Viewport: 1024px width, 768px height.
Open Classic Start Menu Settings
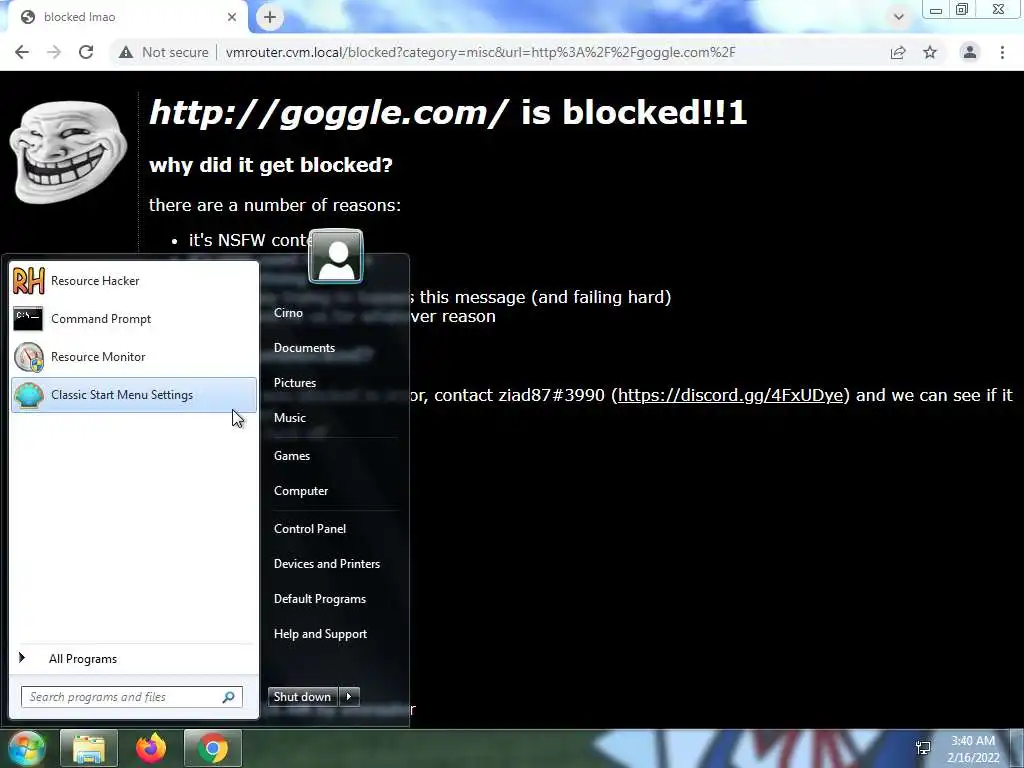coord(134,394)
